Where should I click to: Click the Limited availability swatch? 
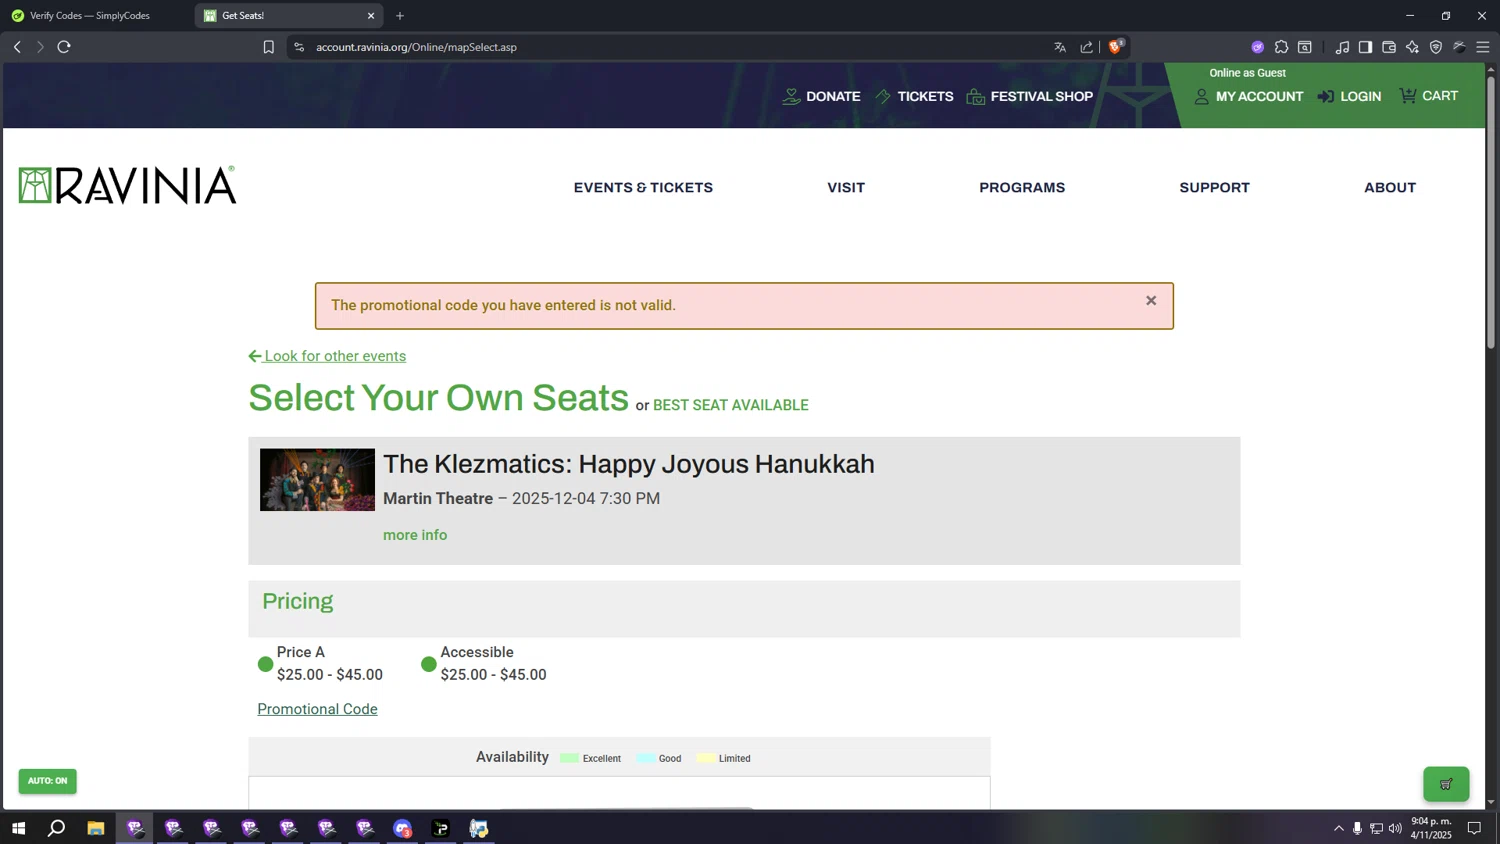706,758
